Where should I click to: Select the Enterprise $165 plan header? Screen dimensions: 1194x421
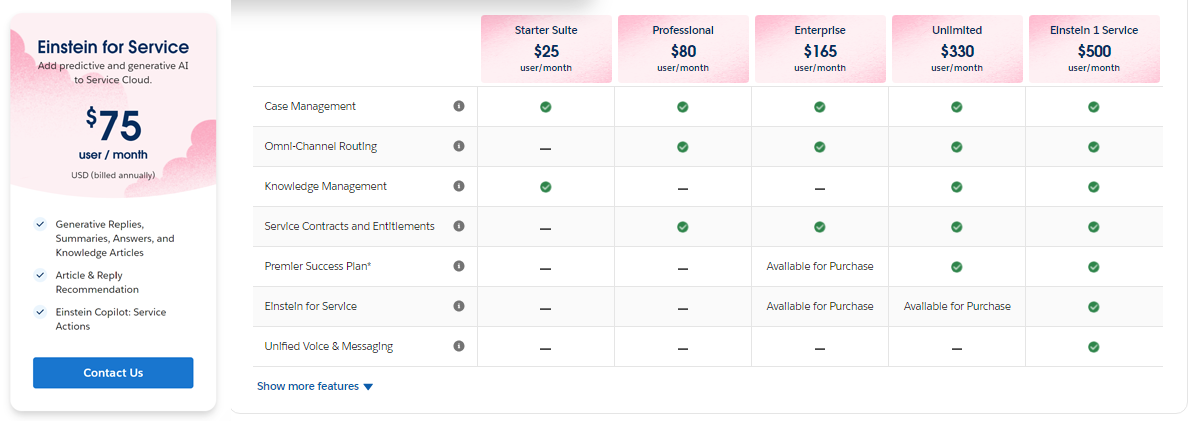tap(819, 49)
